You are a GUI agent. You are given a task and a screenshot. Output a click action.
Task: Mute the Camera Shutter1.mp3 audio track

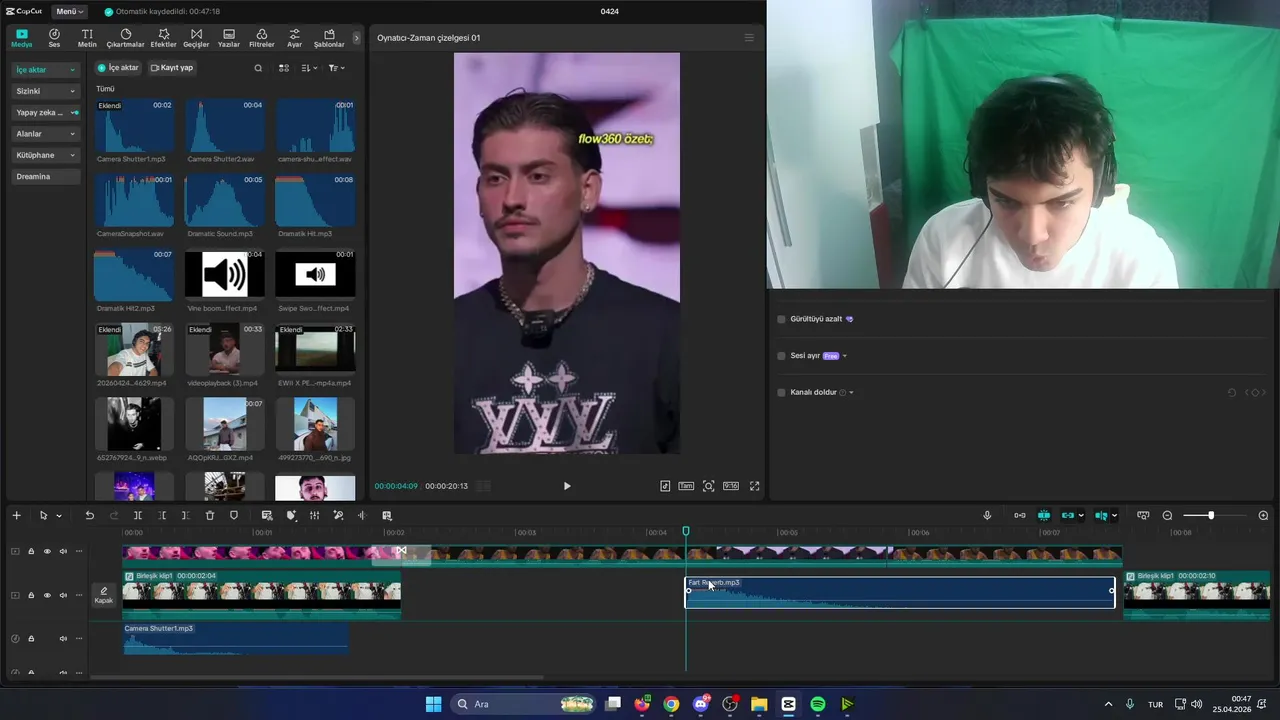click(63, 638)
